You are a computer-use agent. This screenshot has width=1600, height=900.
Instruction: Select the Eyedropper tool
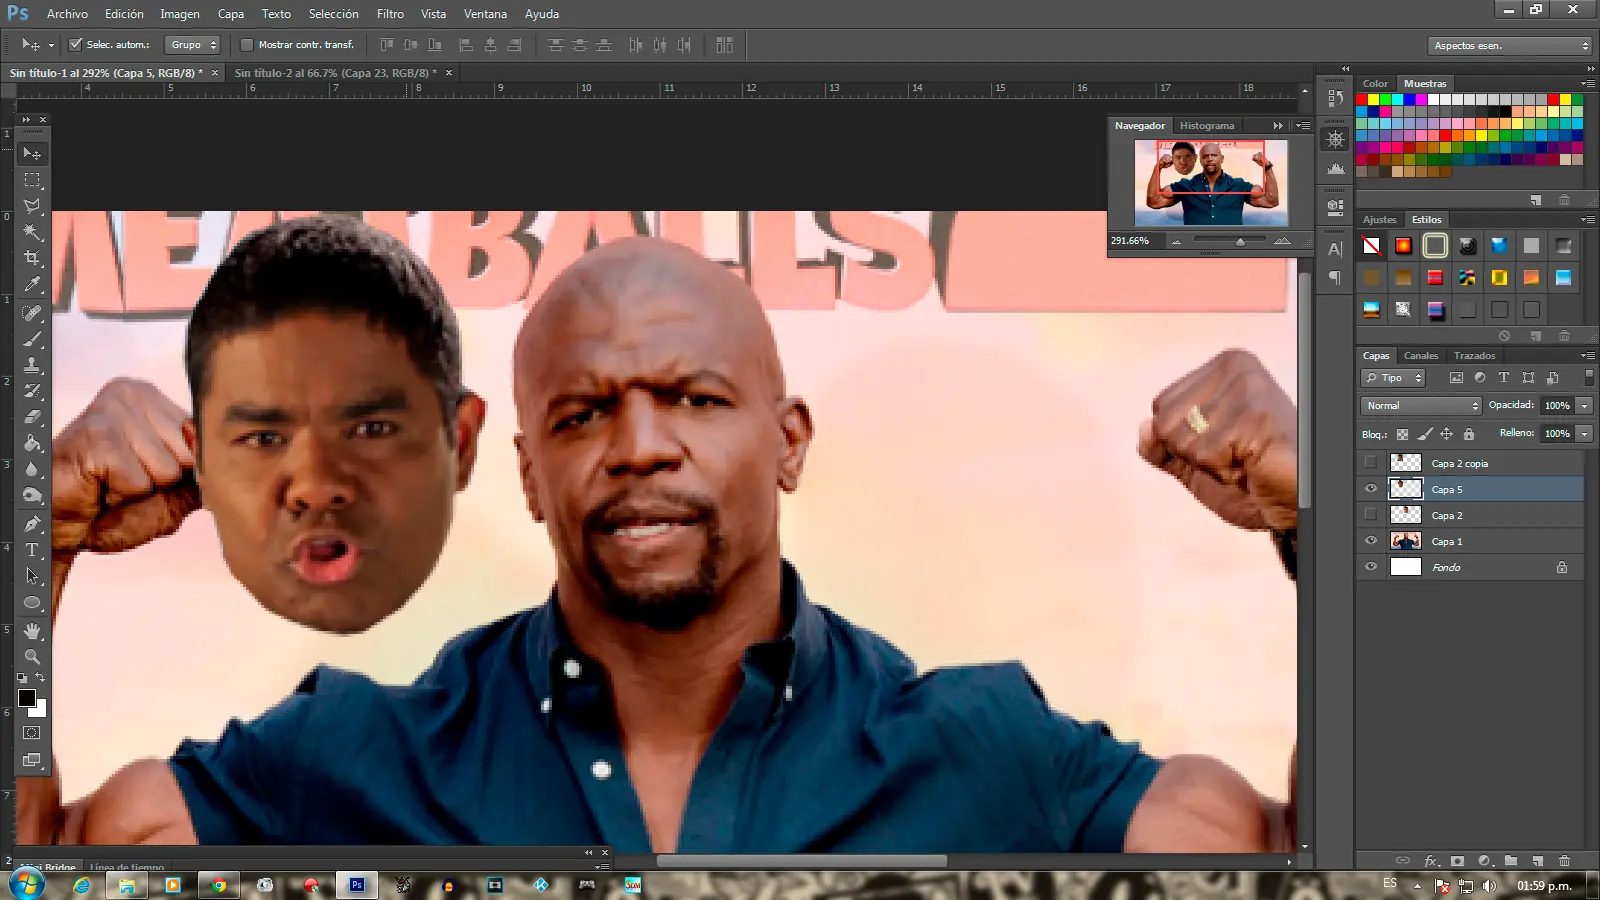coord(32,285)
